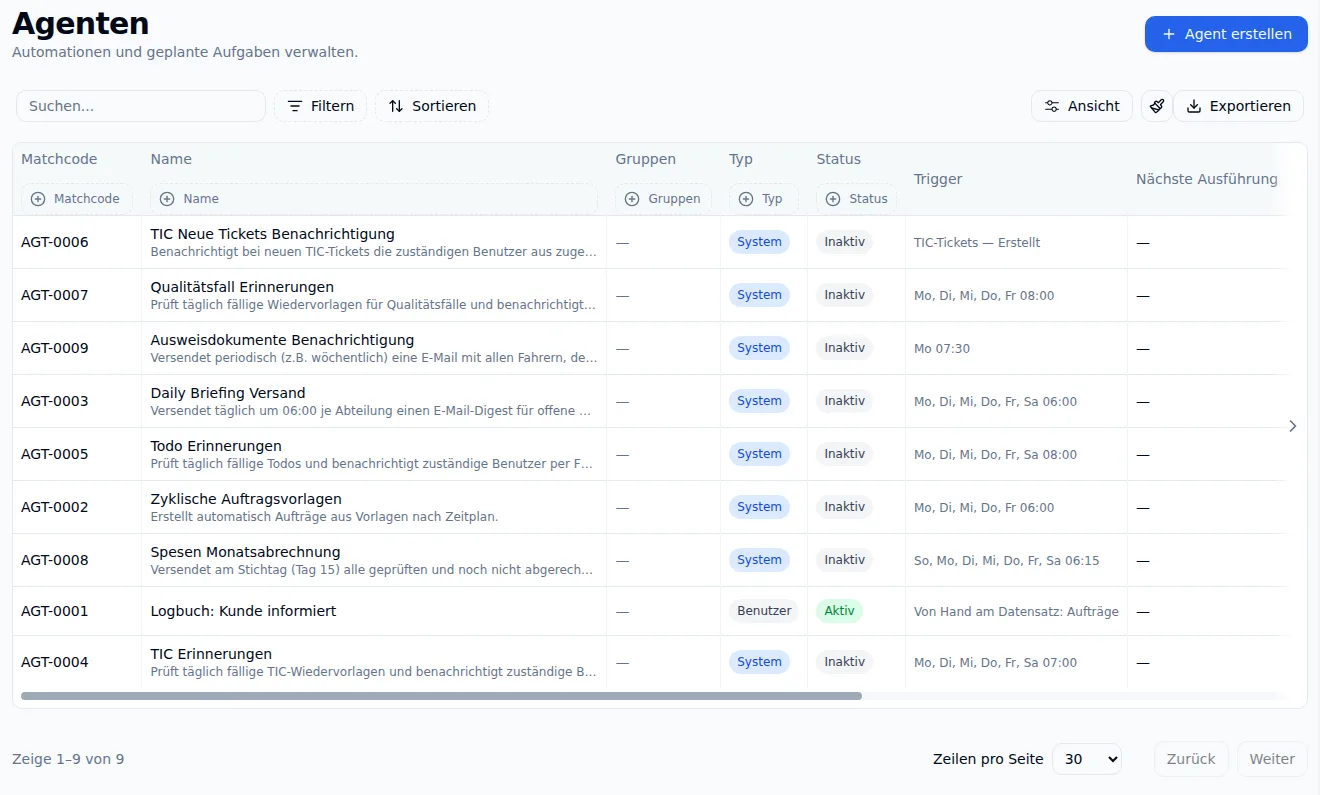Image resolution: width=1320 pixels, height=795 pixels.
Task: Open Ausweisdokumente Benachrichtigung agent
Action: click(282, 340)
